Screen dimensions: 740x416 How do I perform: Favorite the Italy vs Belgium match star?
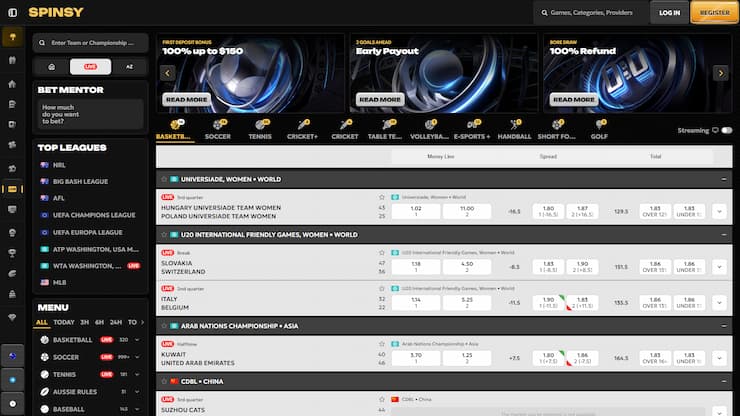pos(381,289)
